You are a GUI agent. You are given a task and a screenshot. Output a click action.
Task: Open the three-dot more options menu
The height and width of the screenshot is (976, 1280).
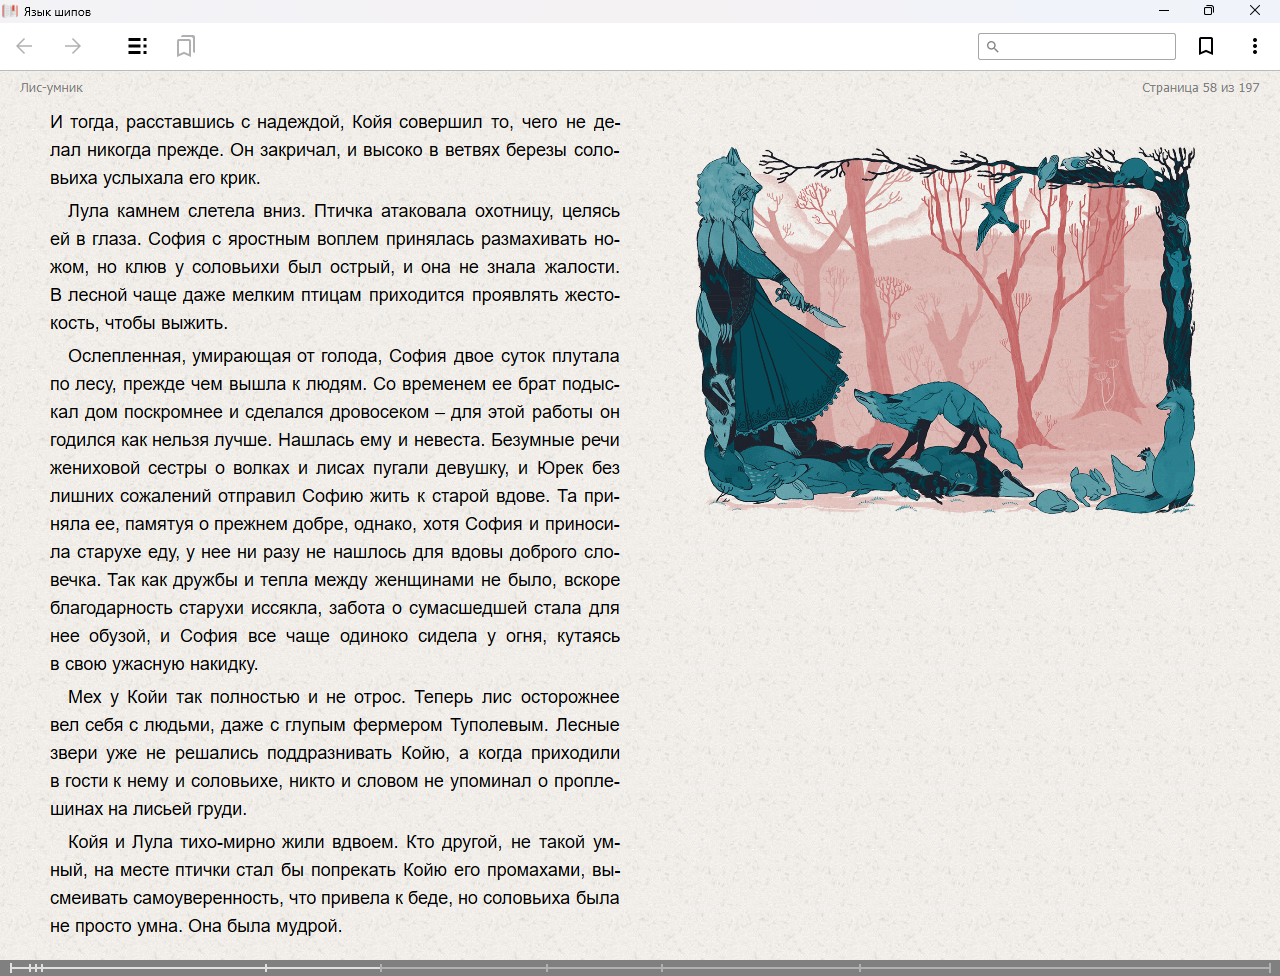[1254, 46]
